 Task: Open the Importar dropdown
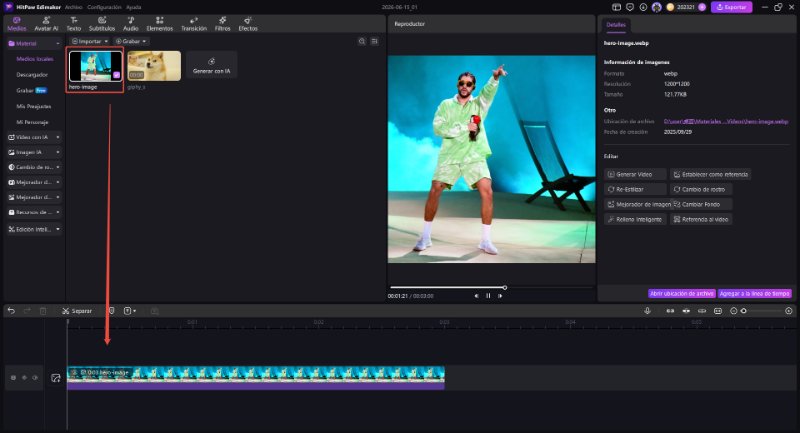(x=90, y=41)
